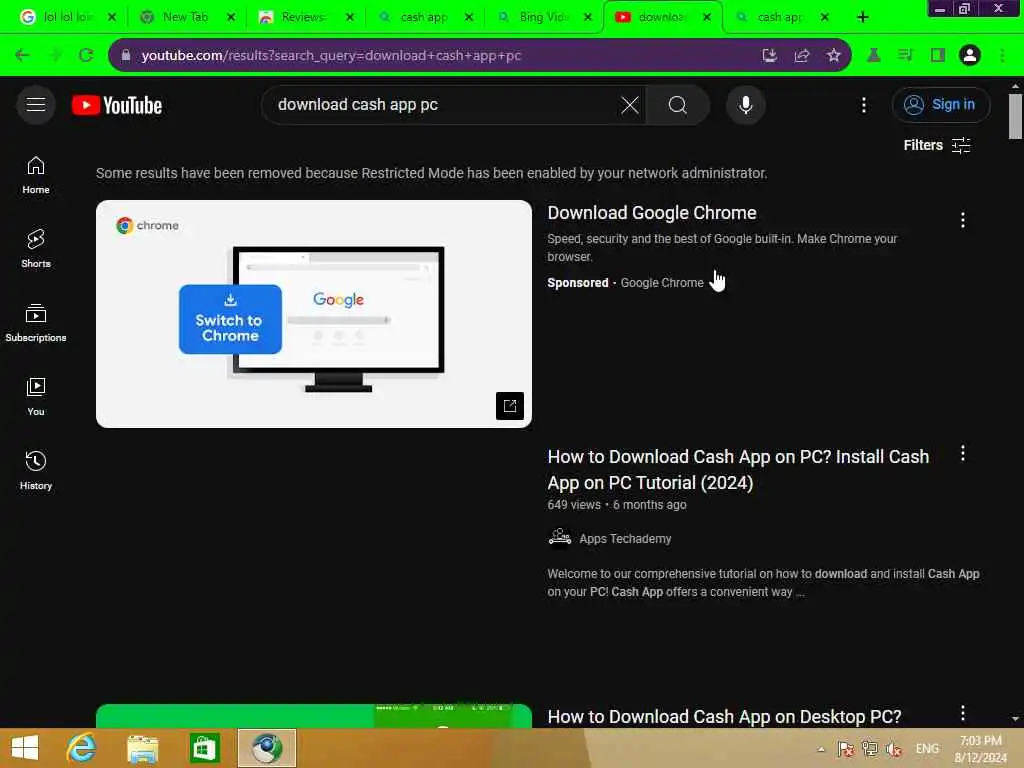Launch Internet Explorer from taskbar
Image resolution: width=1024 pixels, height=768 pixels.
pyautogui.click(x=81, y=748)
